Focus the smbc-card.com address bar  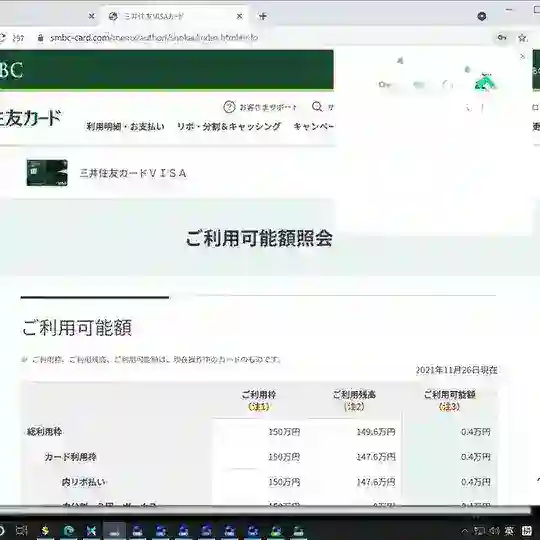point(154,38)
